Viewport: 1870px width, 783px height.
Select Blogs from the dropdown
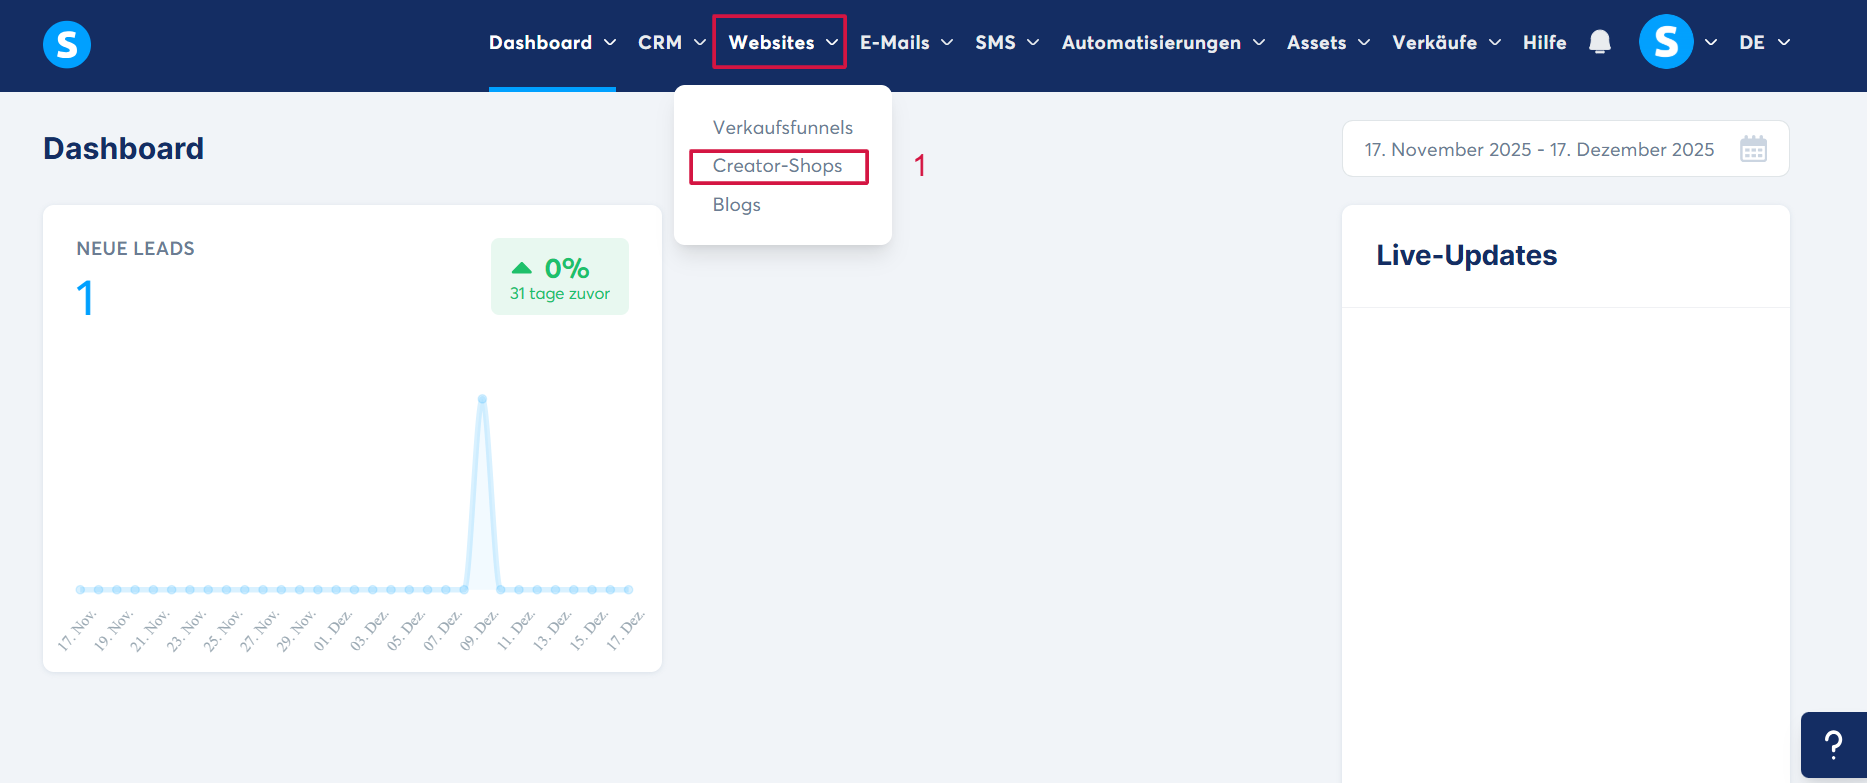(737, 204)
